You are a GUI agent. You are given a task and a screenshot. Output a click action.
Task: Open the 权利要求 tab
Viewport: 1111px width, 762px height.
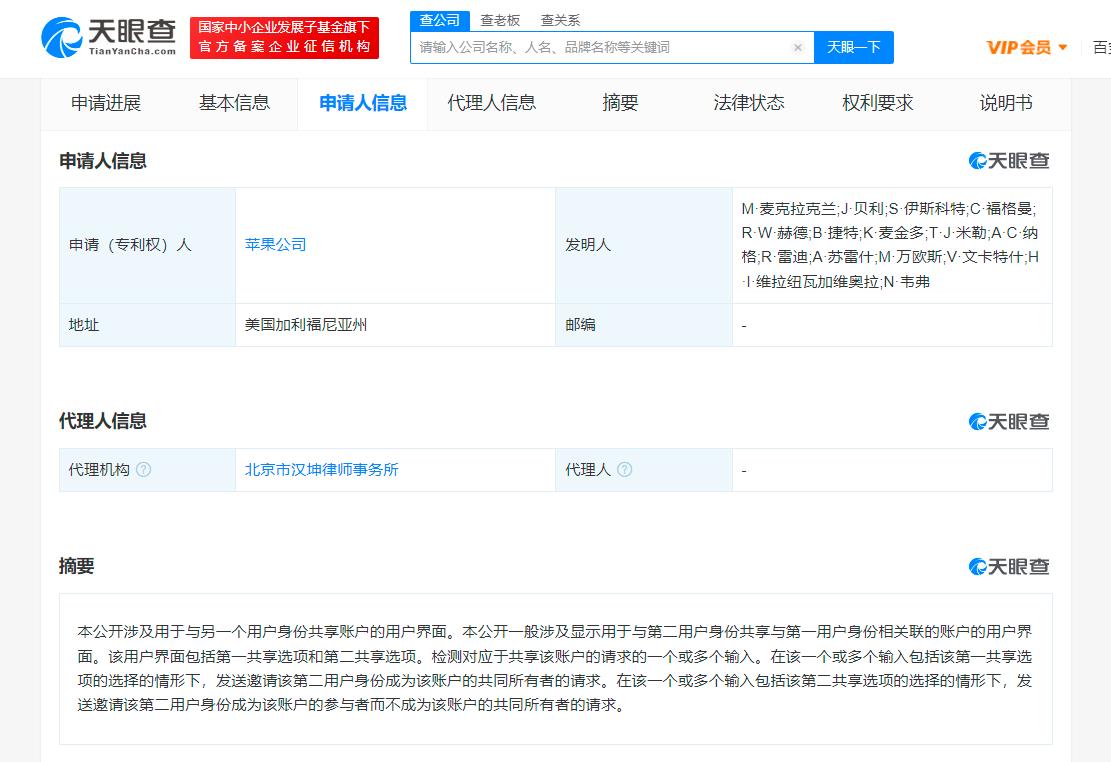(x=877, y=103)
